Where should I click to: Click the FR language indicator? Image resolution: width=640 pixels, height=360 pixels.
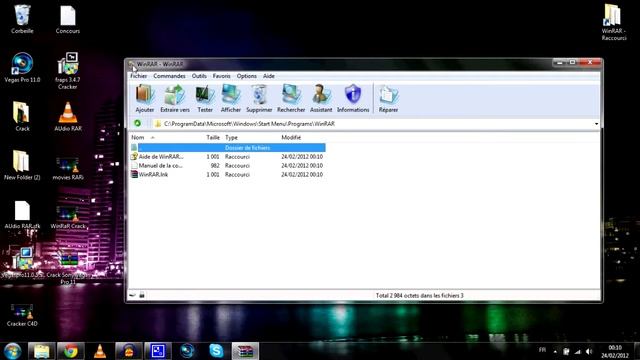(542, 350)
